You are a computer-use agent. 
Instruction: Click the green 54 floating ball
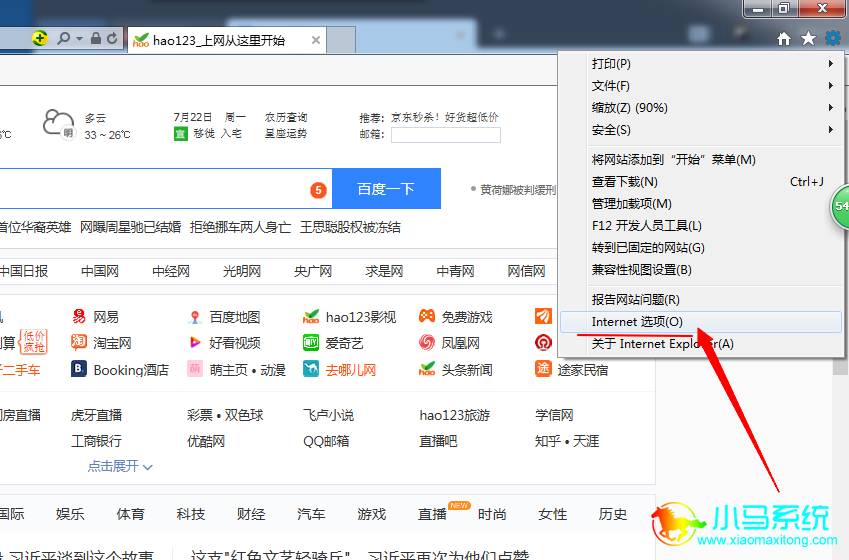pos(840,206)
